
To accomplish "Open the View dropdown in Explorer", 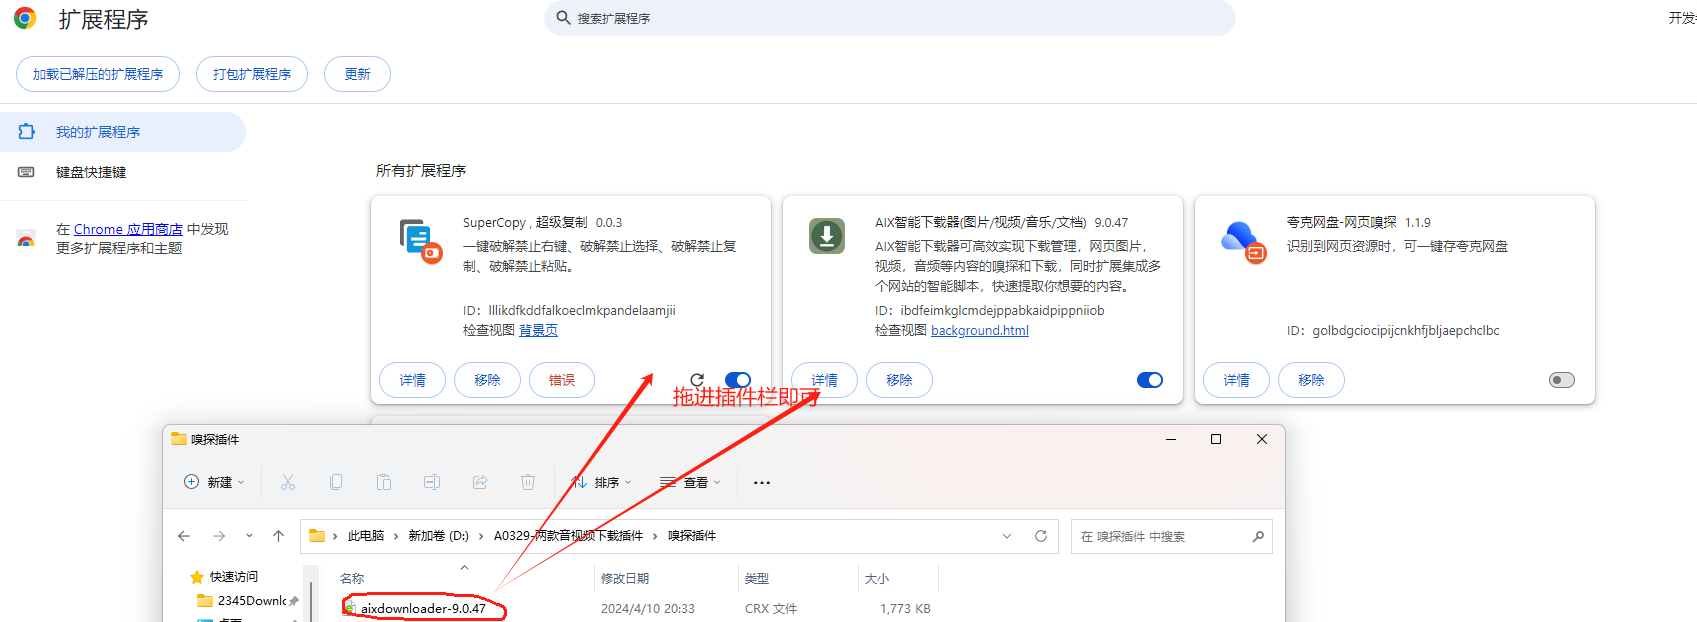I will coord(690,482).
